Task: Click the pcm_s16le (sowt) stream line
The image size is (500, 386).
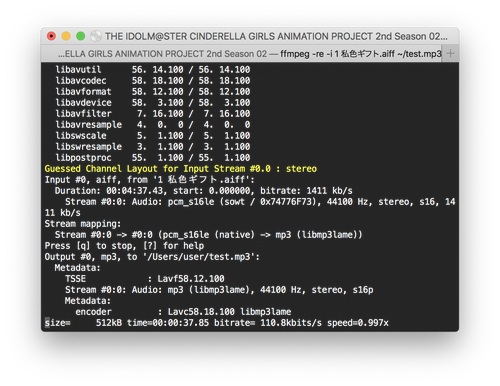Action: click(x=260, y=201)
